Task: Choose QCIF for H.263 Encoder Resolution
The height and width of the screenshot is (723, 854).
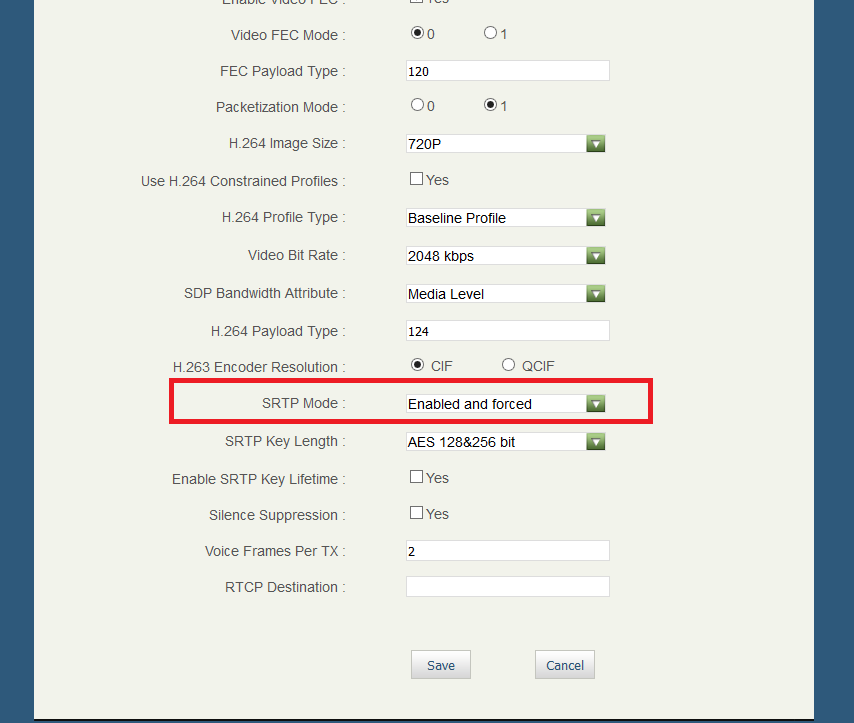Action: point(508,365)
